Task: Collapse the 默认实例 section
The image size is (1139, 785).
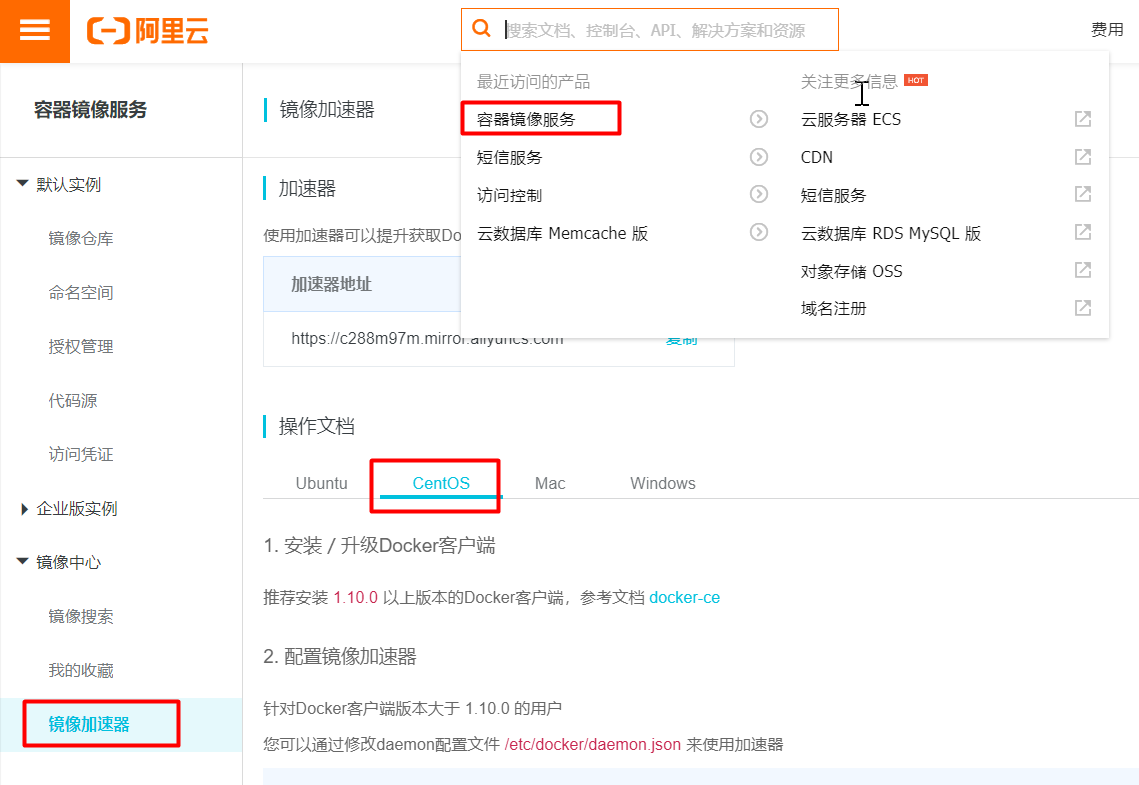Action: tap(23, 184)
